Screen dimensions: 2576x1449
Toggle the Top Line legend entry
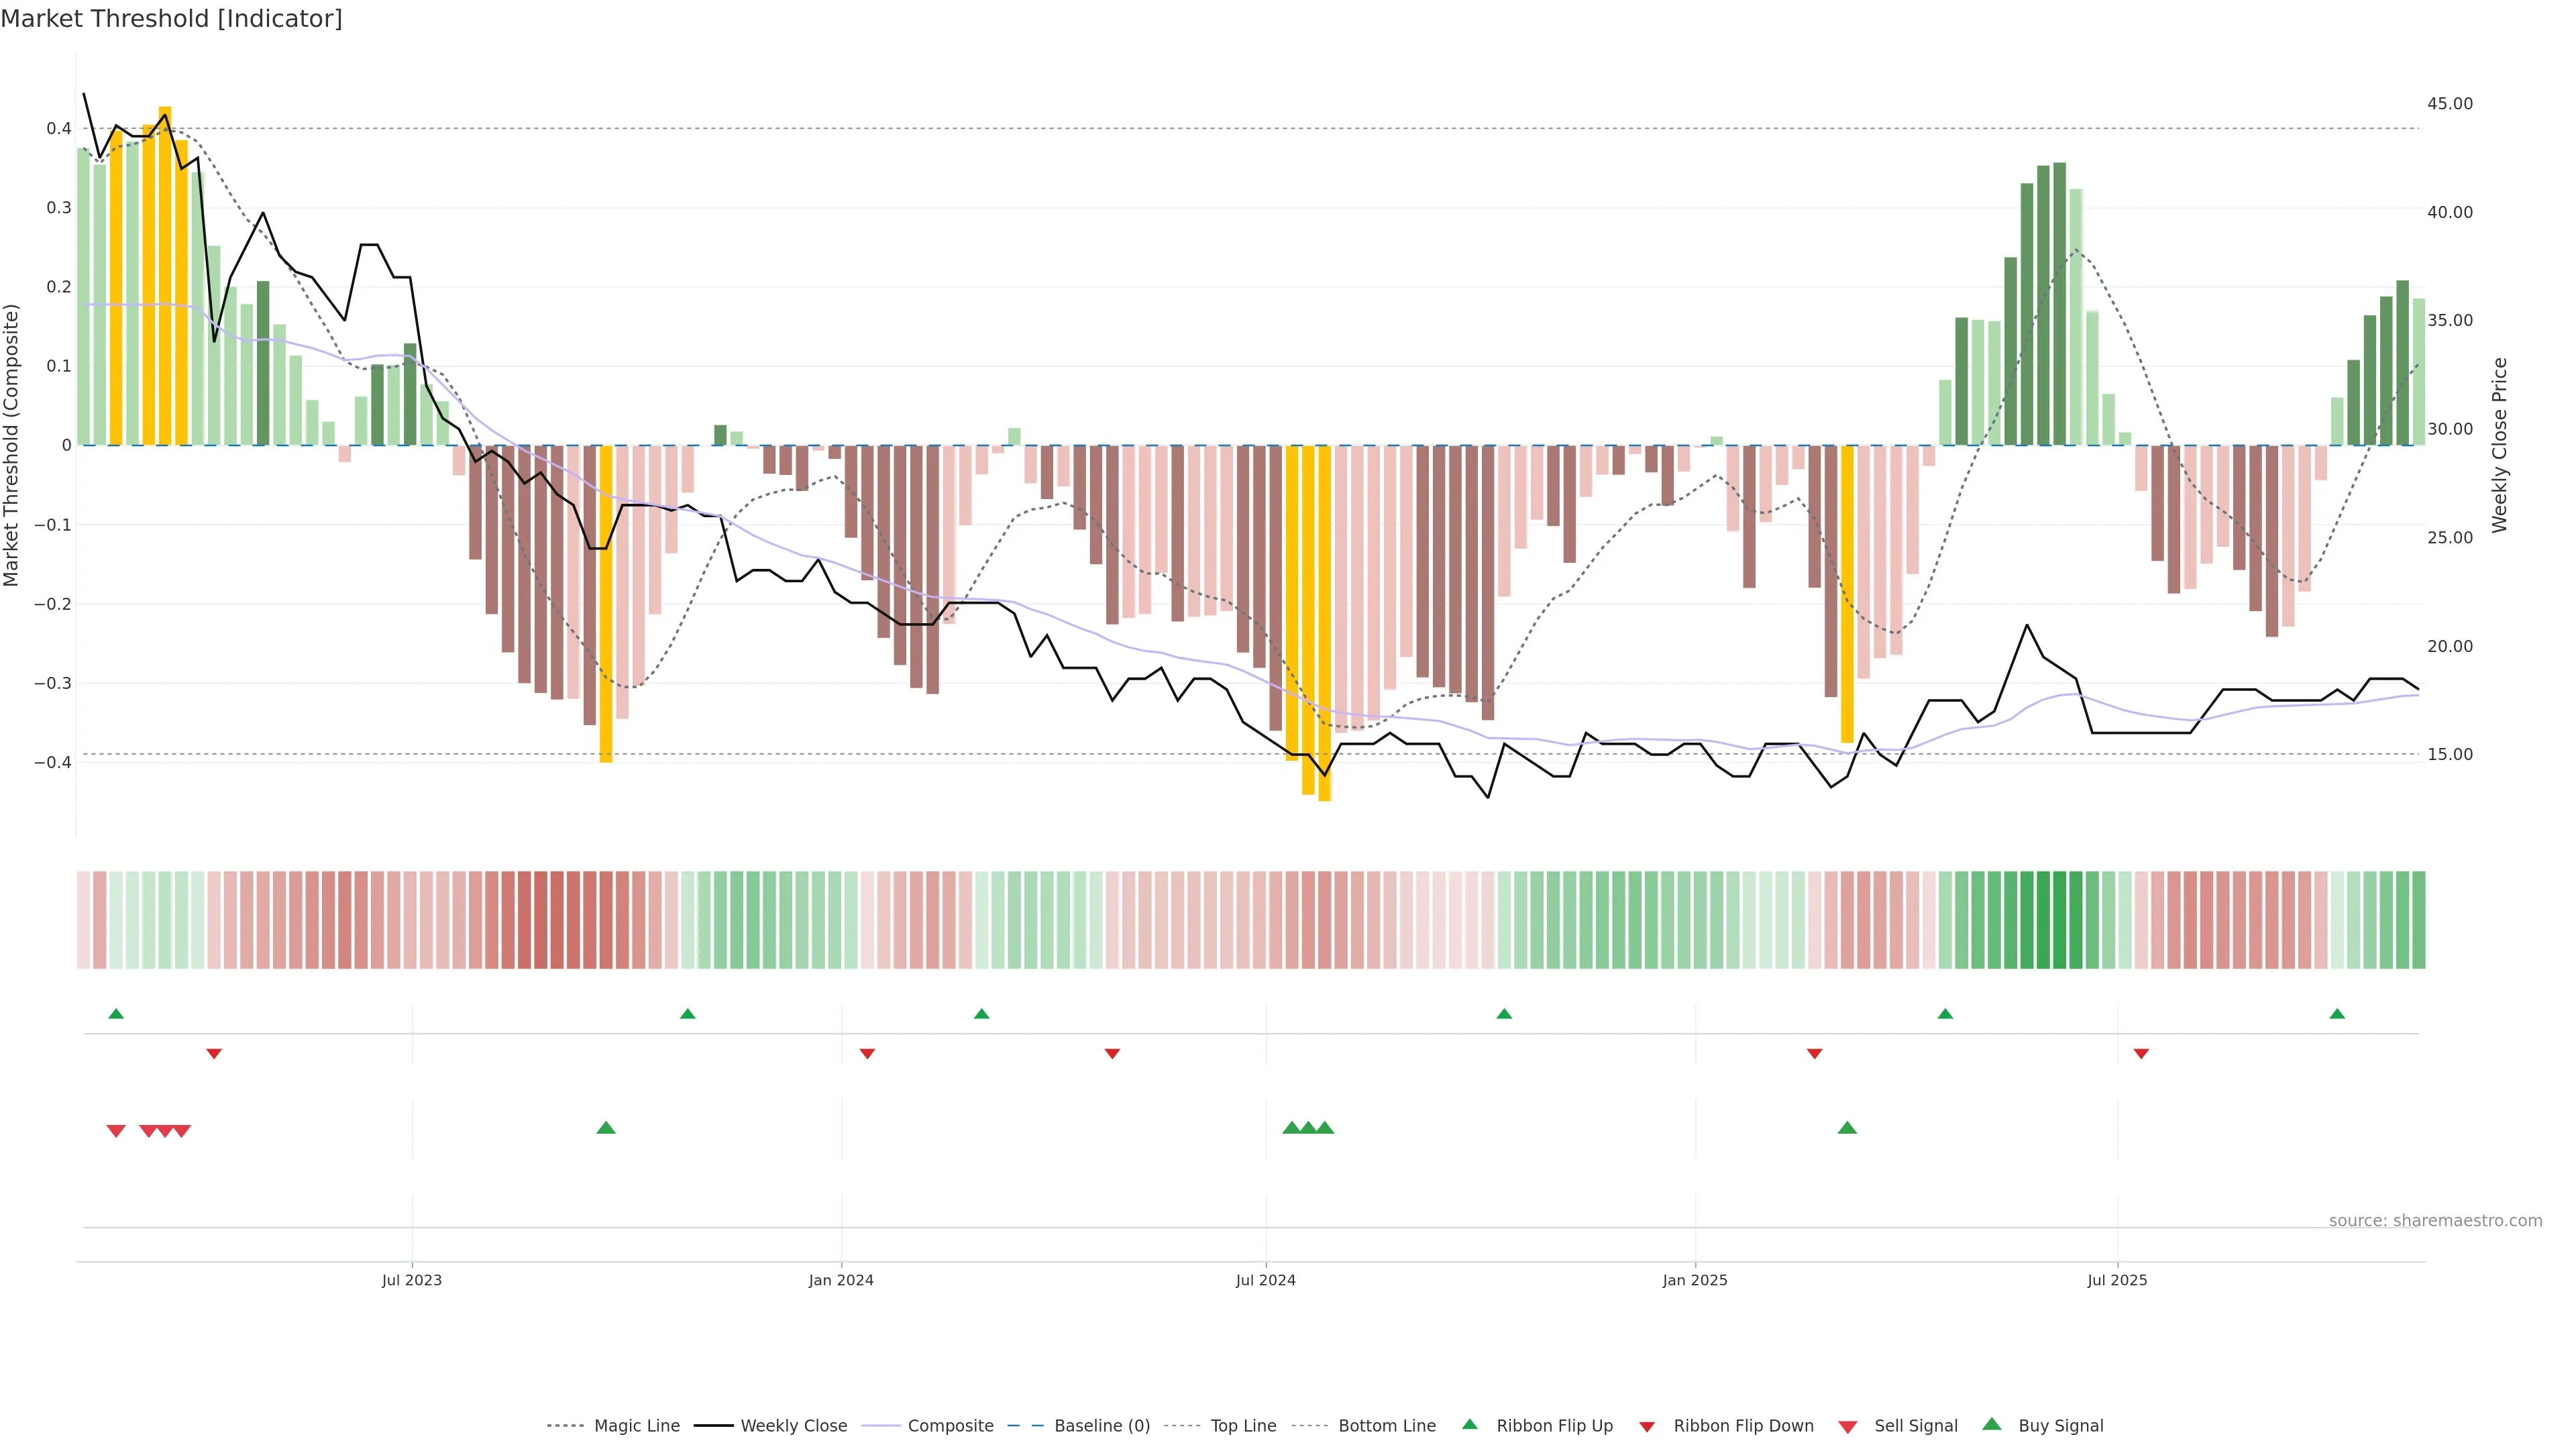(1243, 1426)
